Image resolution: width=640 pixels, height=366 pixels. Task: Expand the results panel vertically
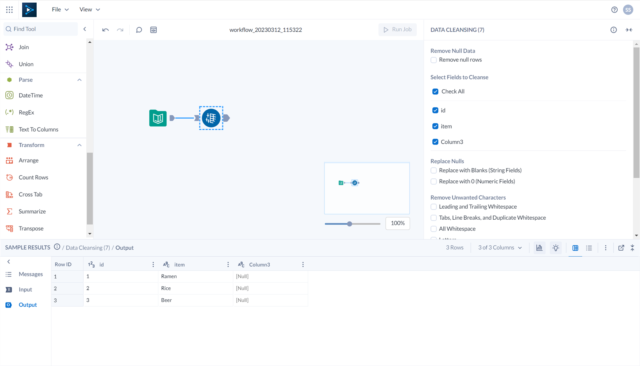click(632, 248)
